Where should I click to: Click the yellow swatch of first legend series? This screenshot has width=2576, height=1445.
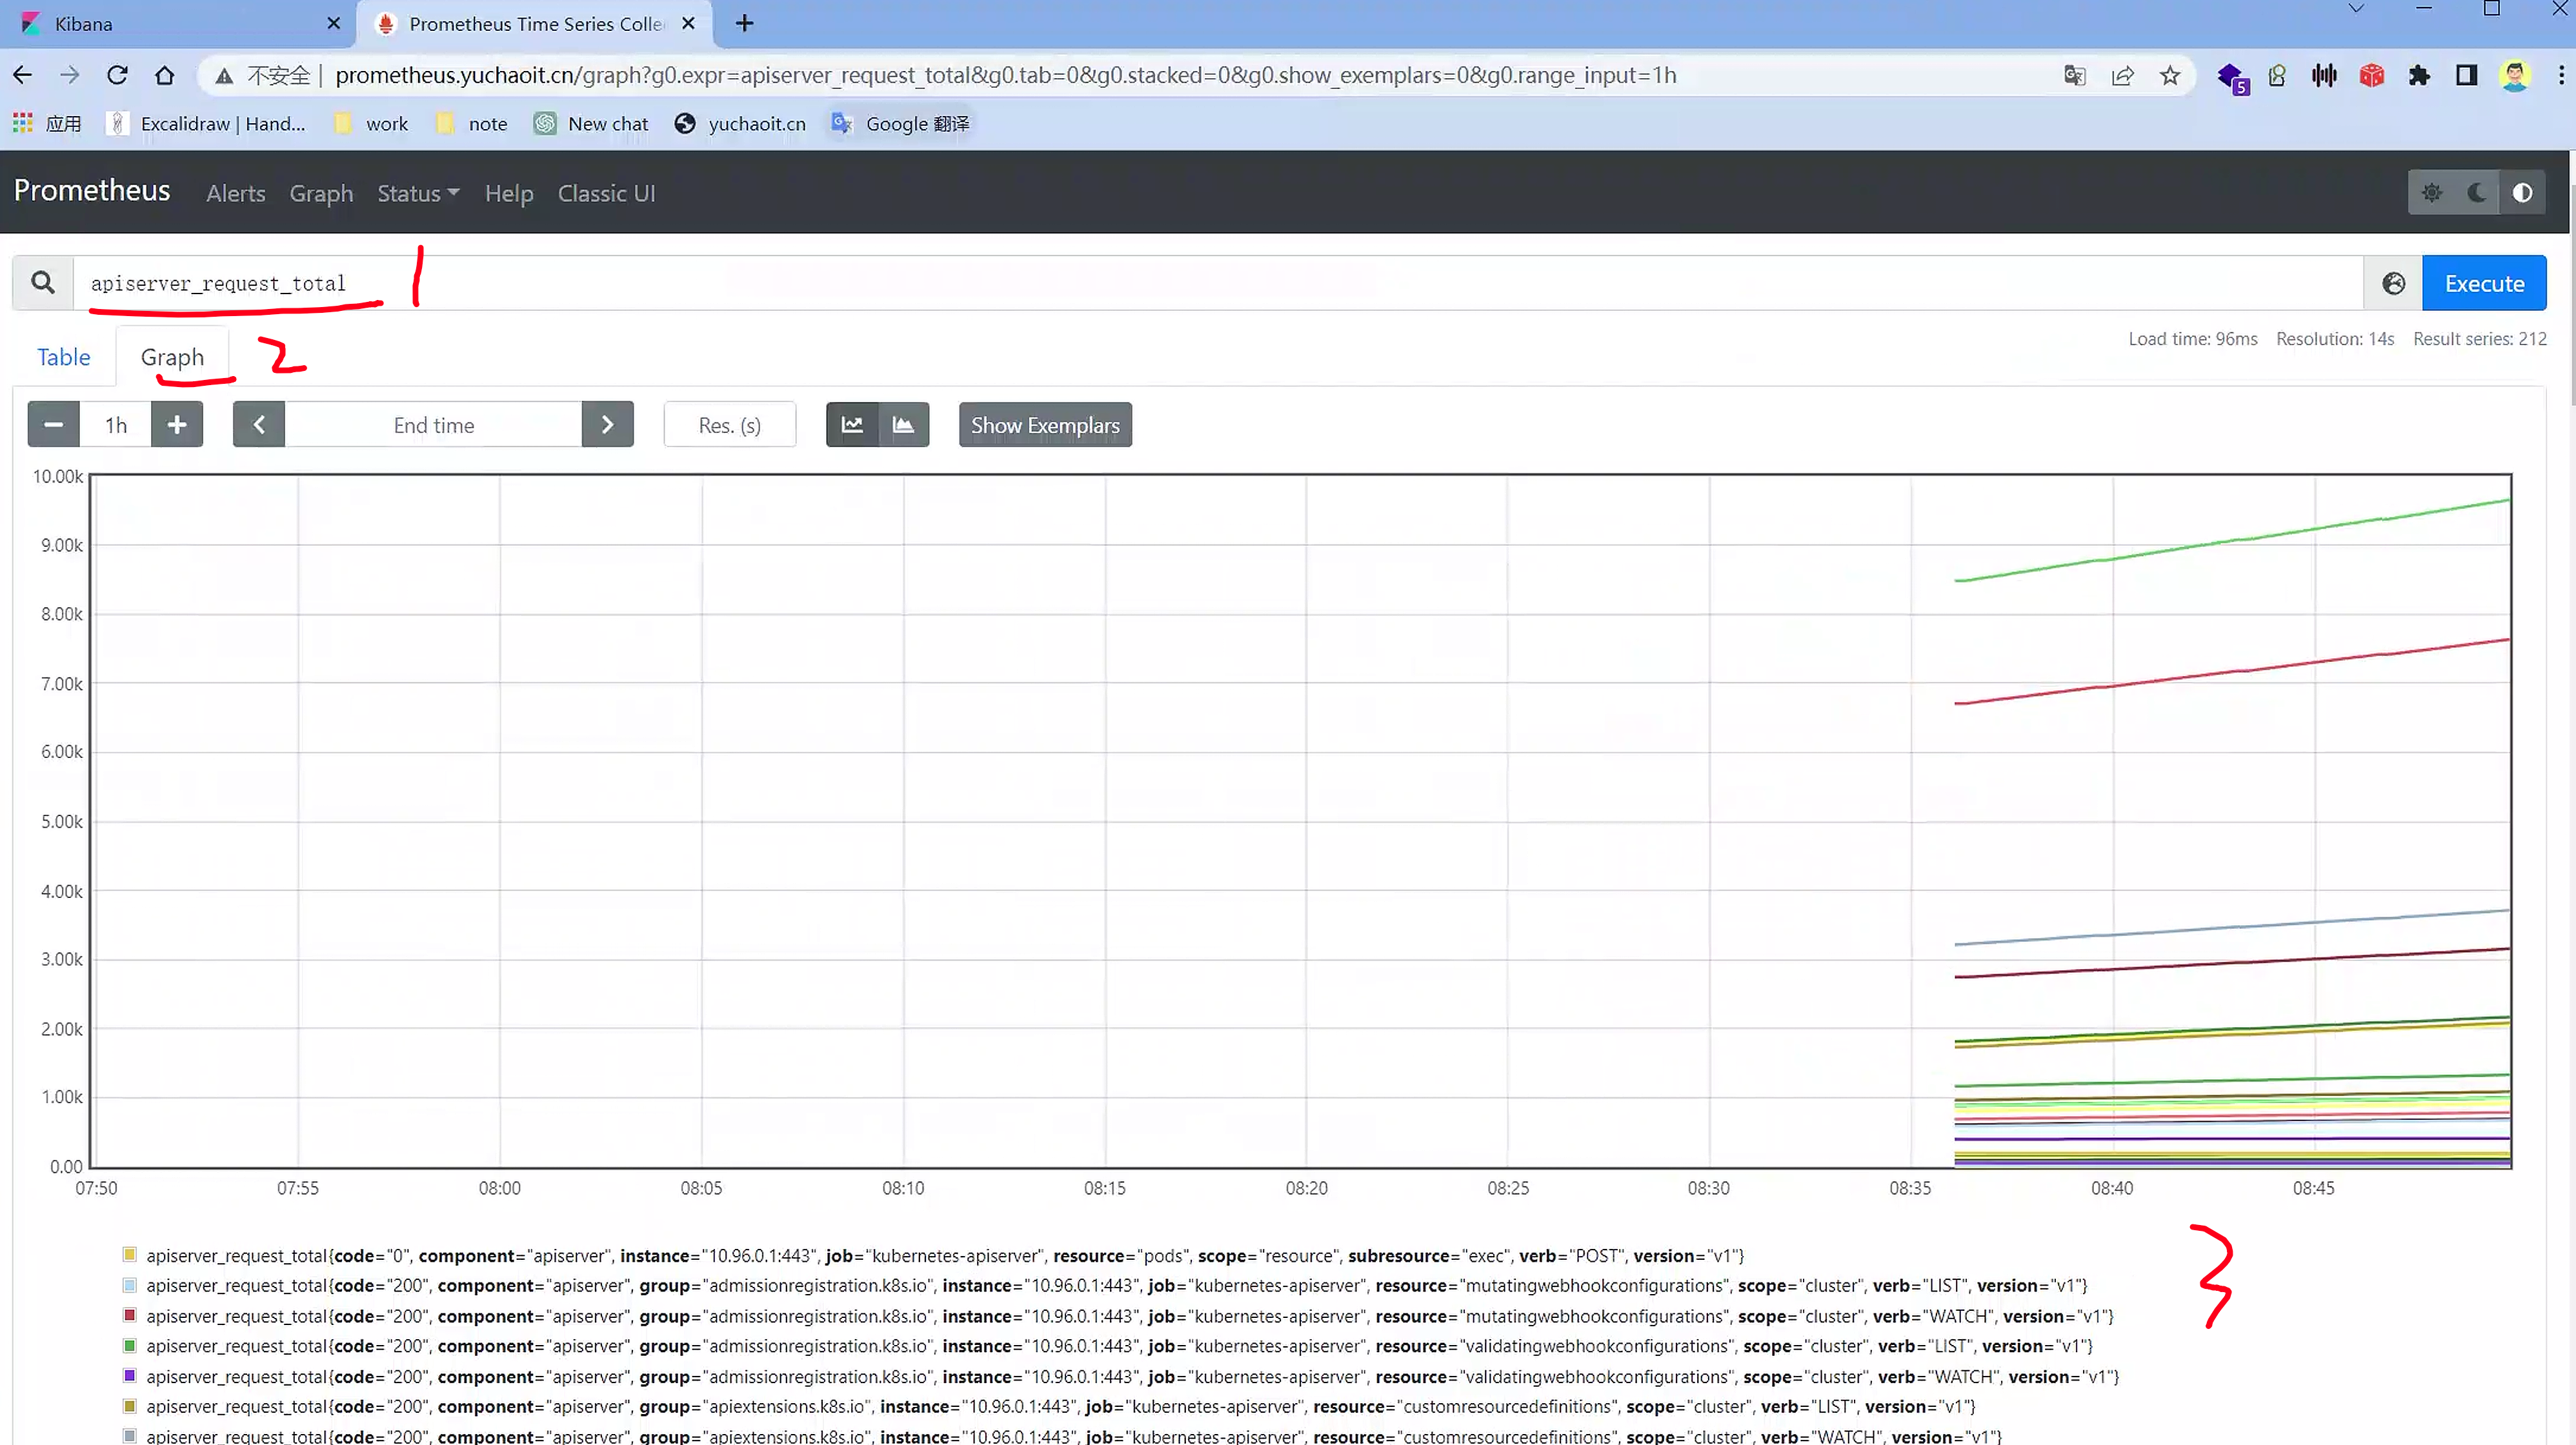pos(129,1254)
